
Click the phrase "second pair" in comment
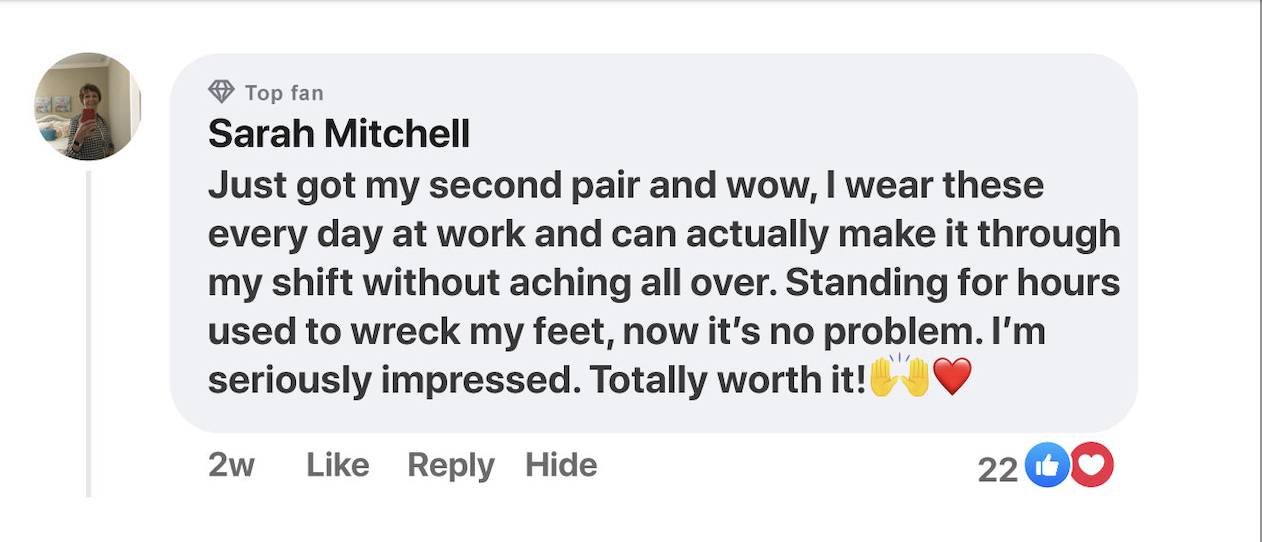coord(482,186)
